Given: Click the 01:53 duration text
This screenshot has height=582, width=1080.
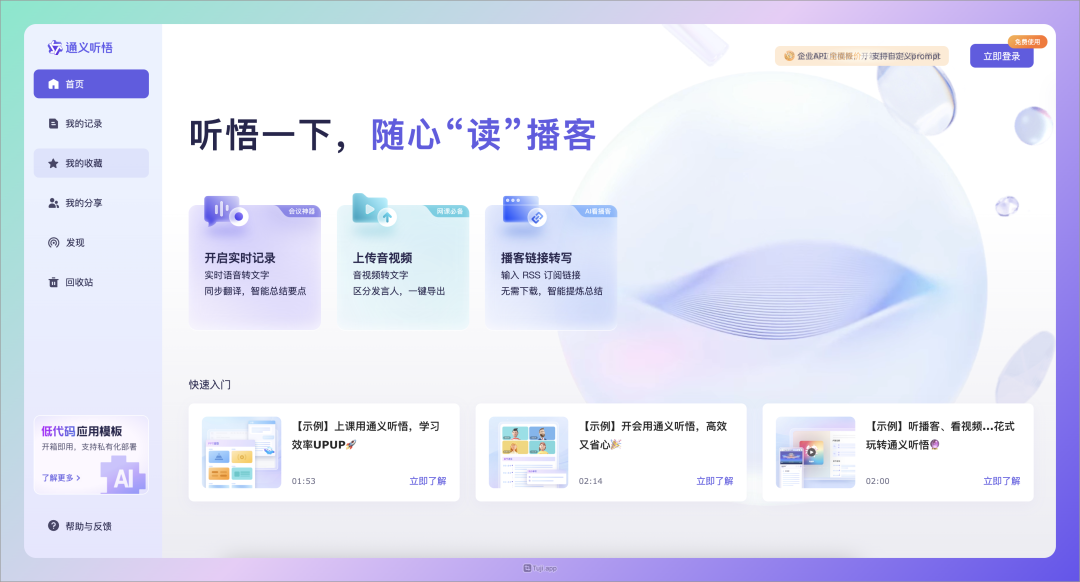Looking at the screenshot, I should click(x=304, y=481).
